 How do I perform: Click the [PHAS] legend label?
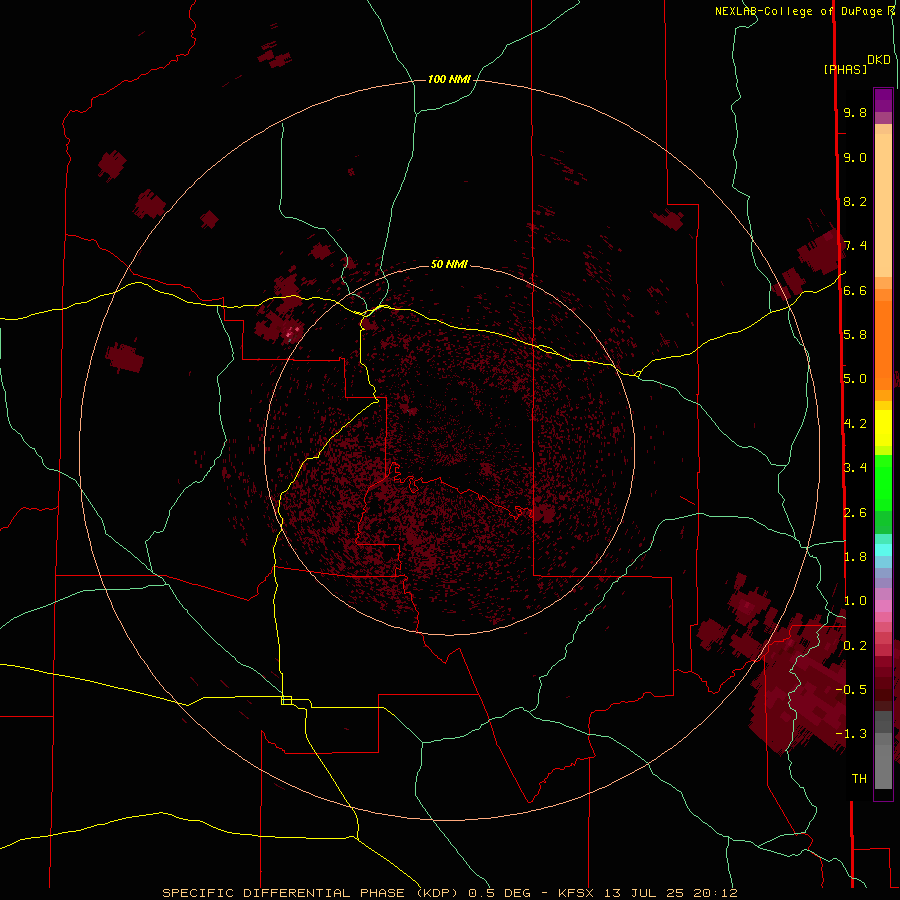point(845,69)
